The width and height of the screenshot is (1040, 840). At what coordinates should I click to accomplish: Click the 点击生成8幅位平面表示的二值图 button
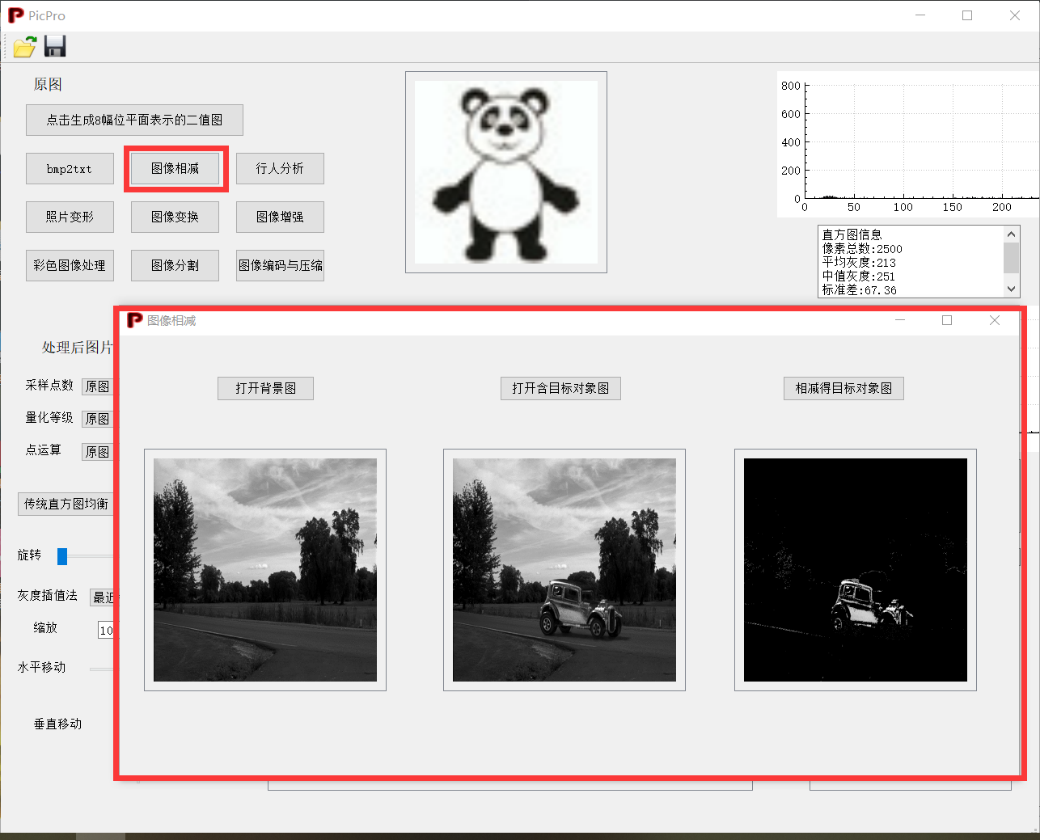135,120
